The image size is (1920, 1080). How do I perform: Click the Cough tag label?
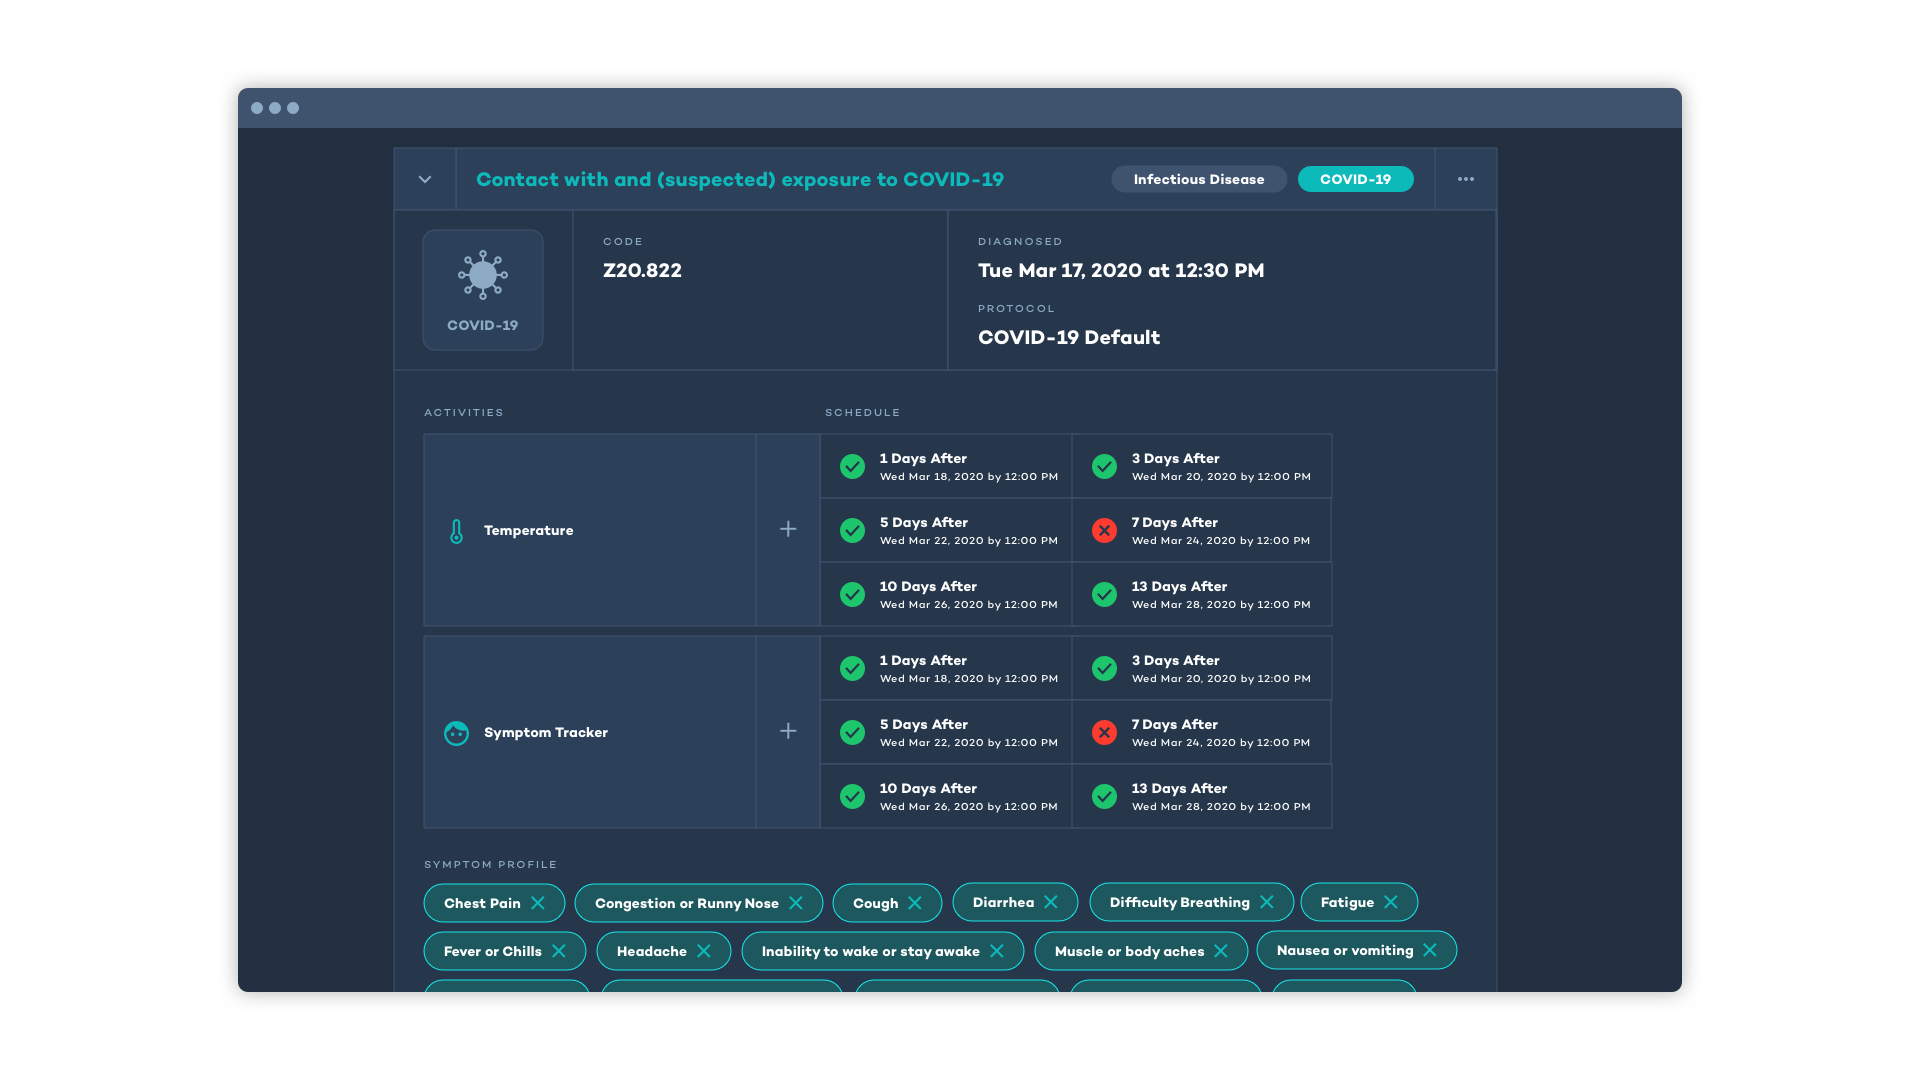click(875, 903)
